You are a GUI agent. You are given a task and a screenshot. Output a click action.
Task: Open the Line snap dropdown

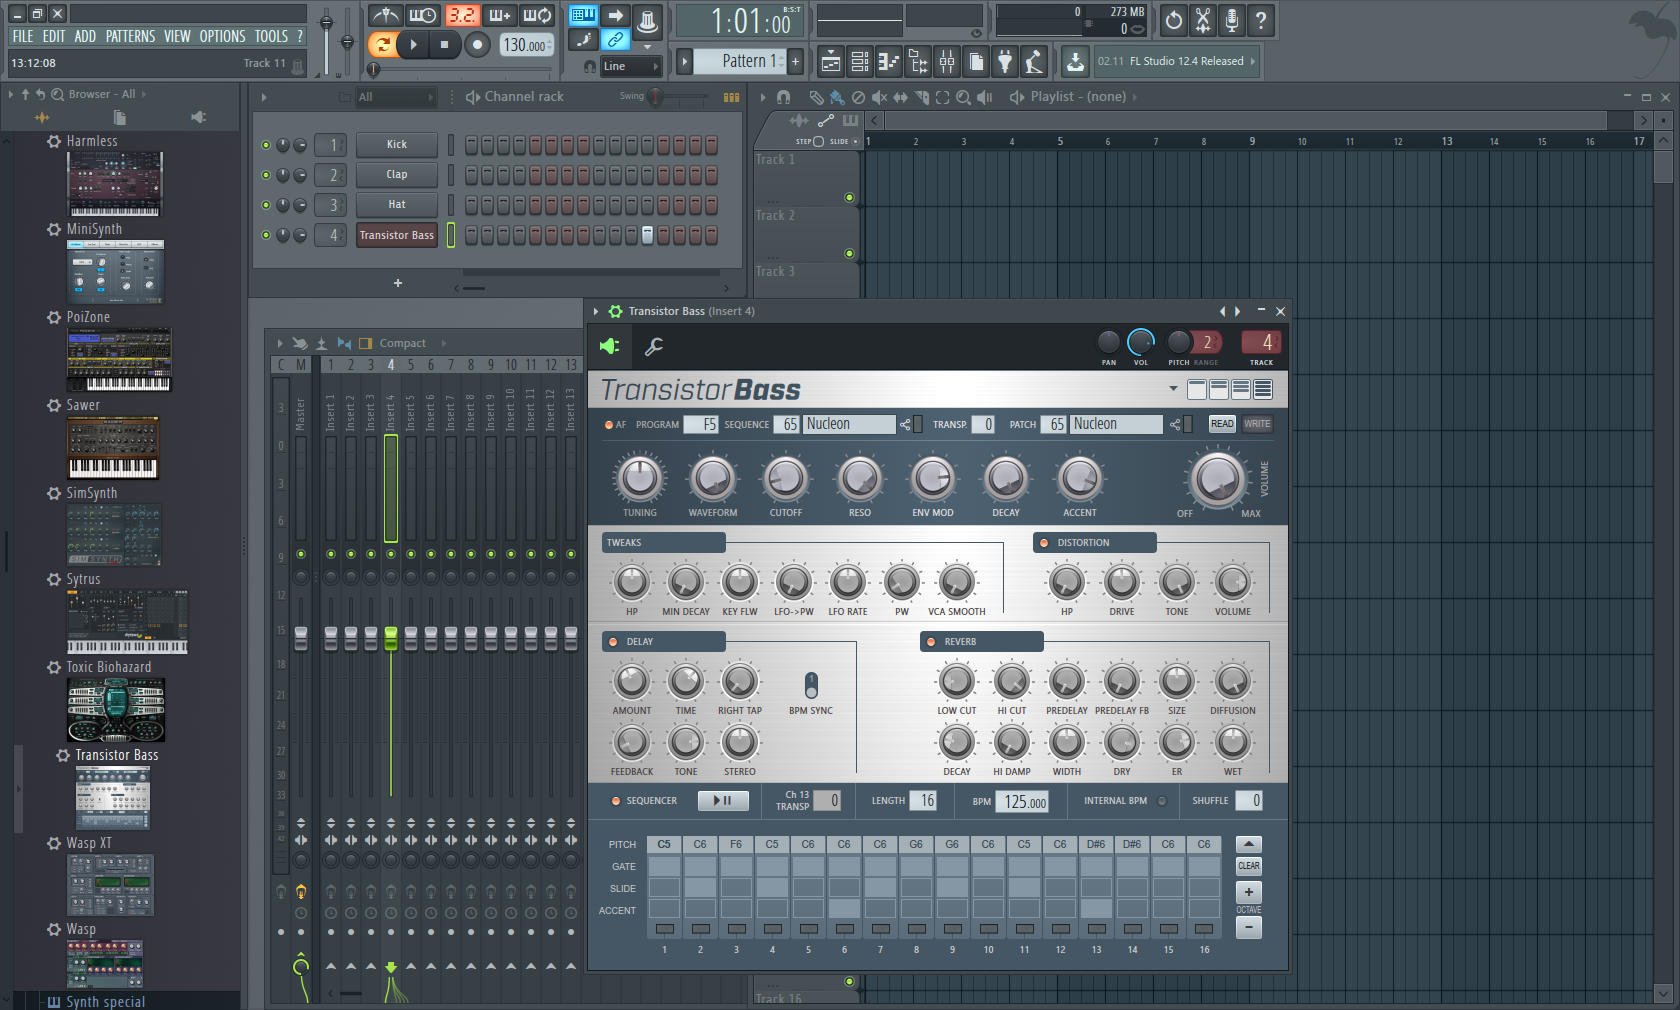point(631,66)
